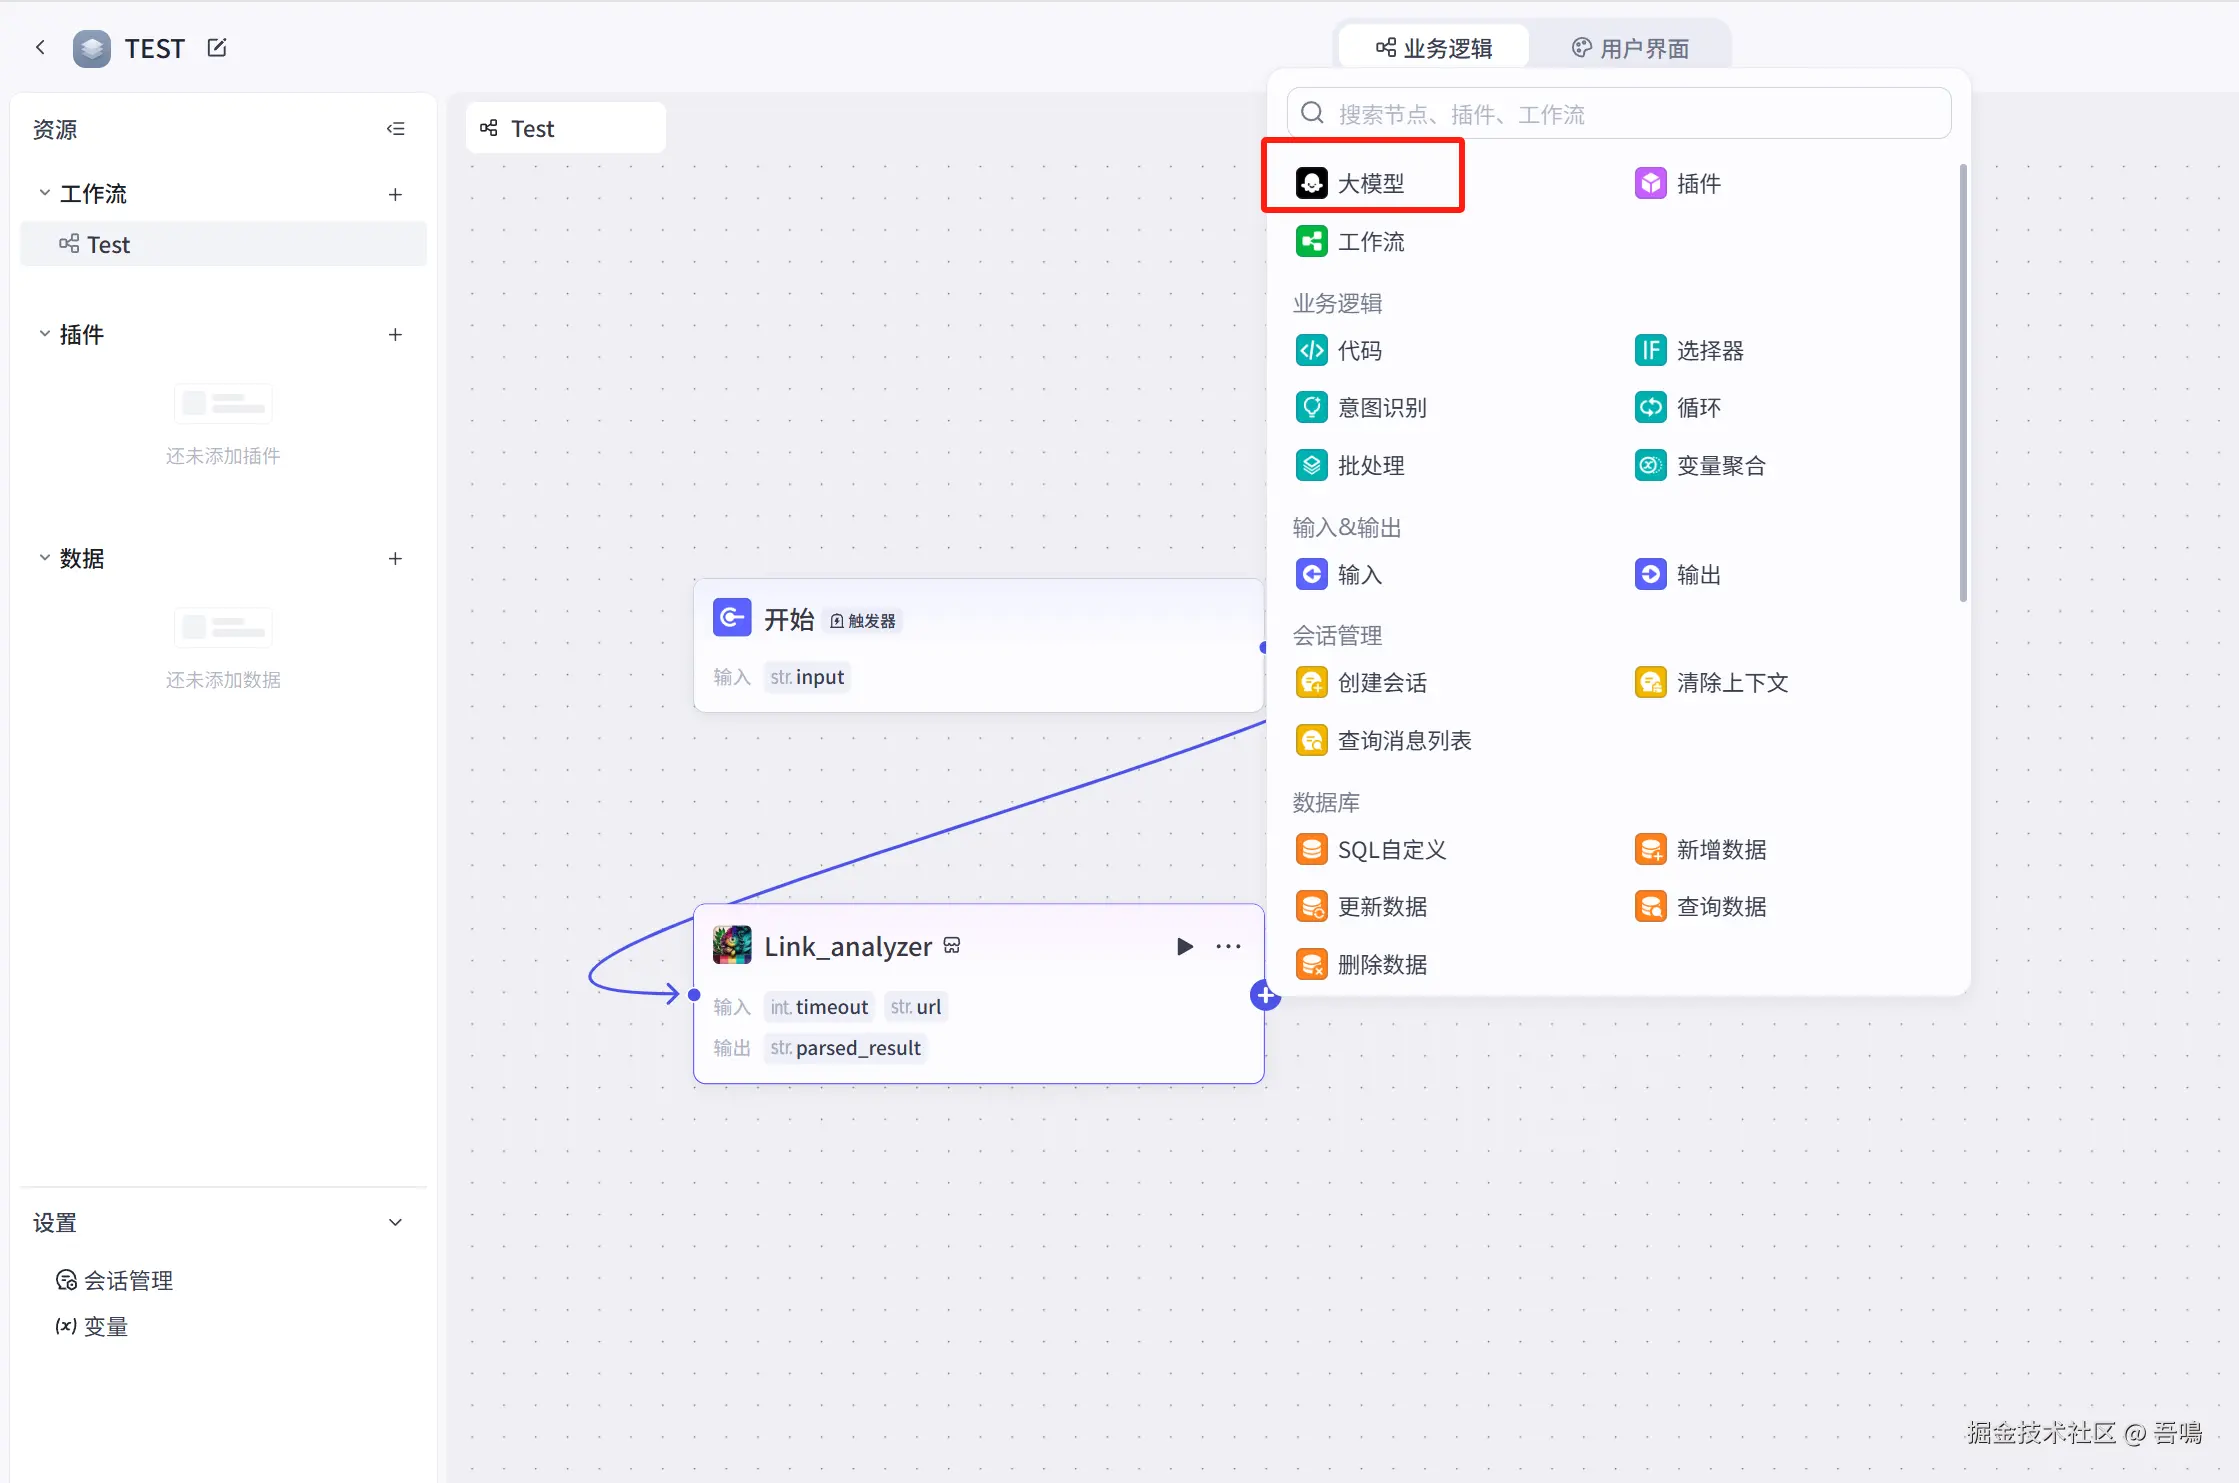Select the 大模型 node icon
The height and width of the screenshot is (1483, 2239).
coord(1311,183)
